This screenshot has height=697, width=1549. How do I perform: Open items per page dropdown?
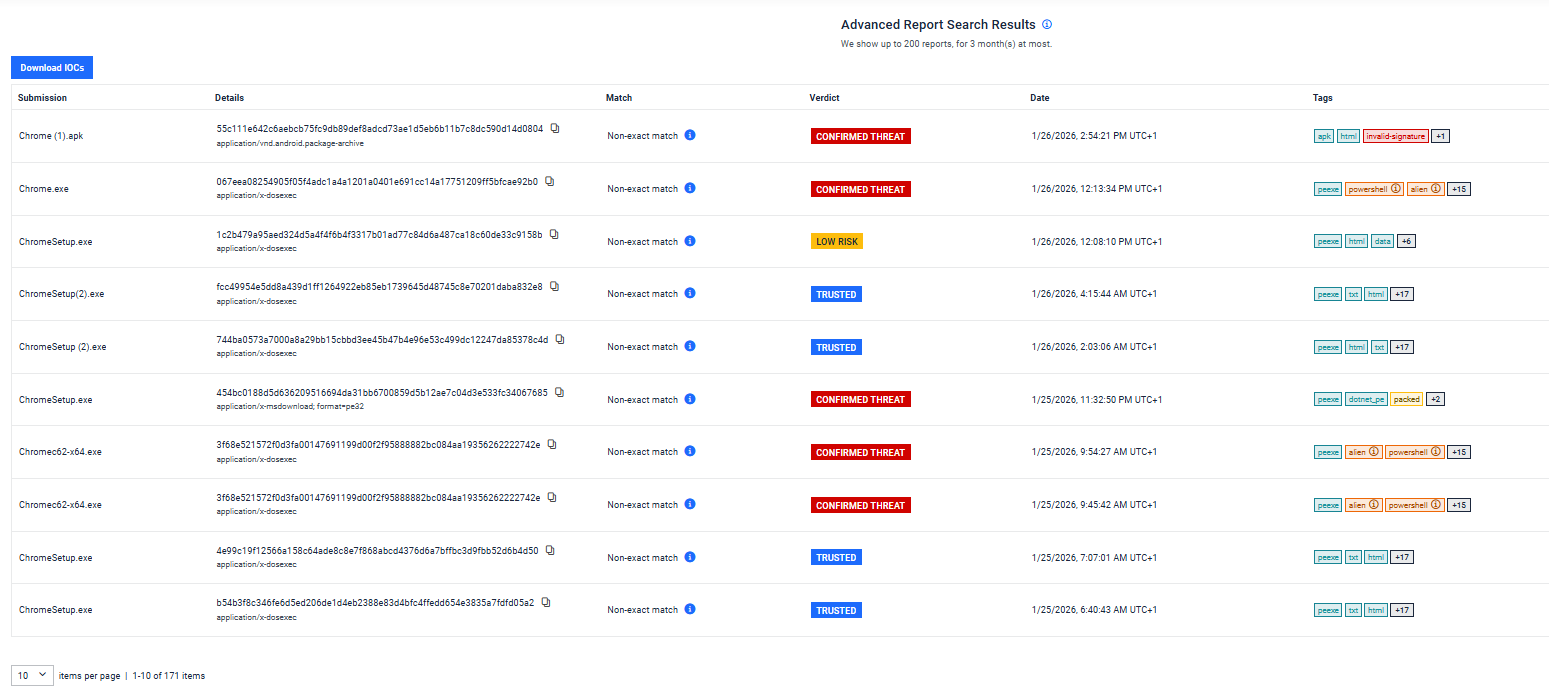(x=32, y=675)
